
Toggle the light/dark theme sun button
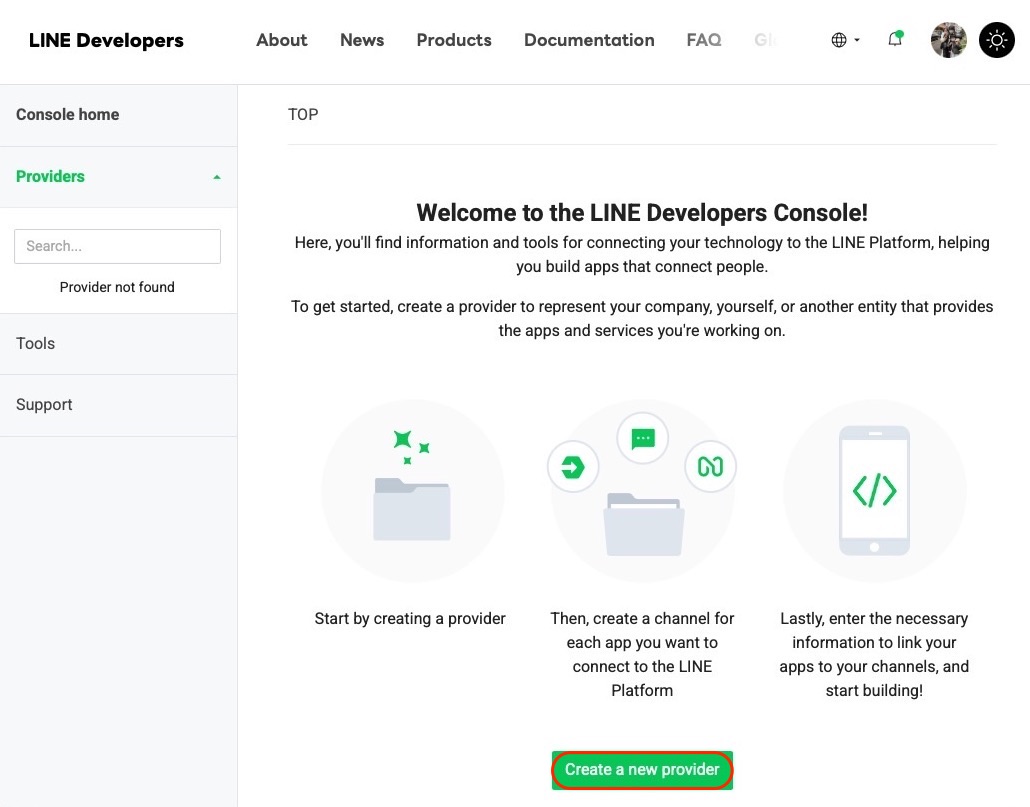coord(996,40)
